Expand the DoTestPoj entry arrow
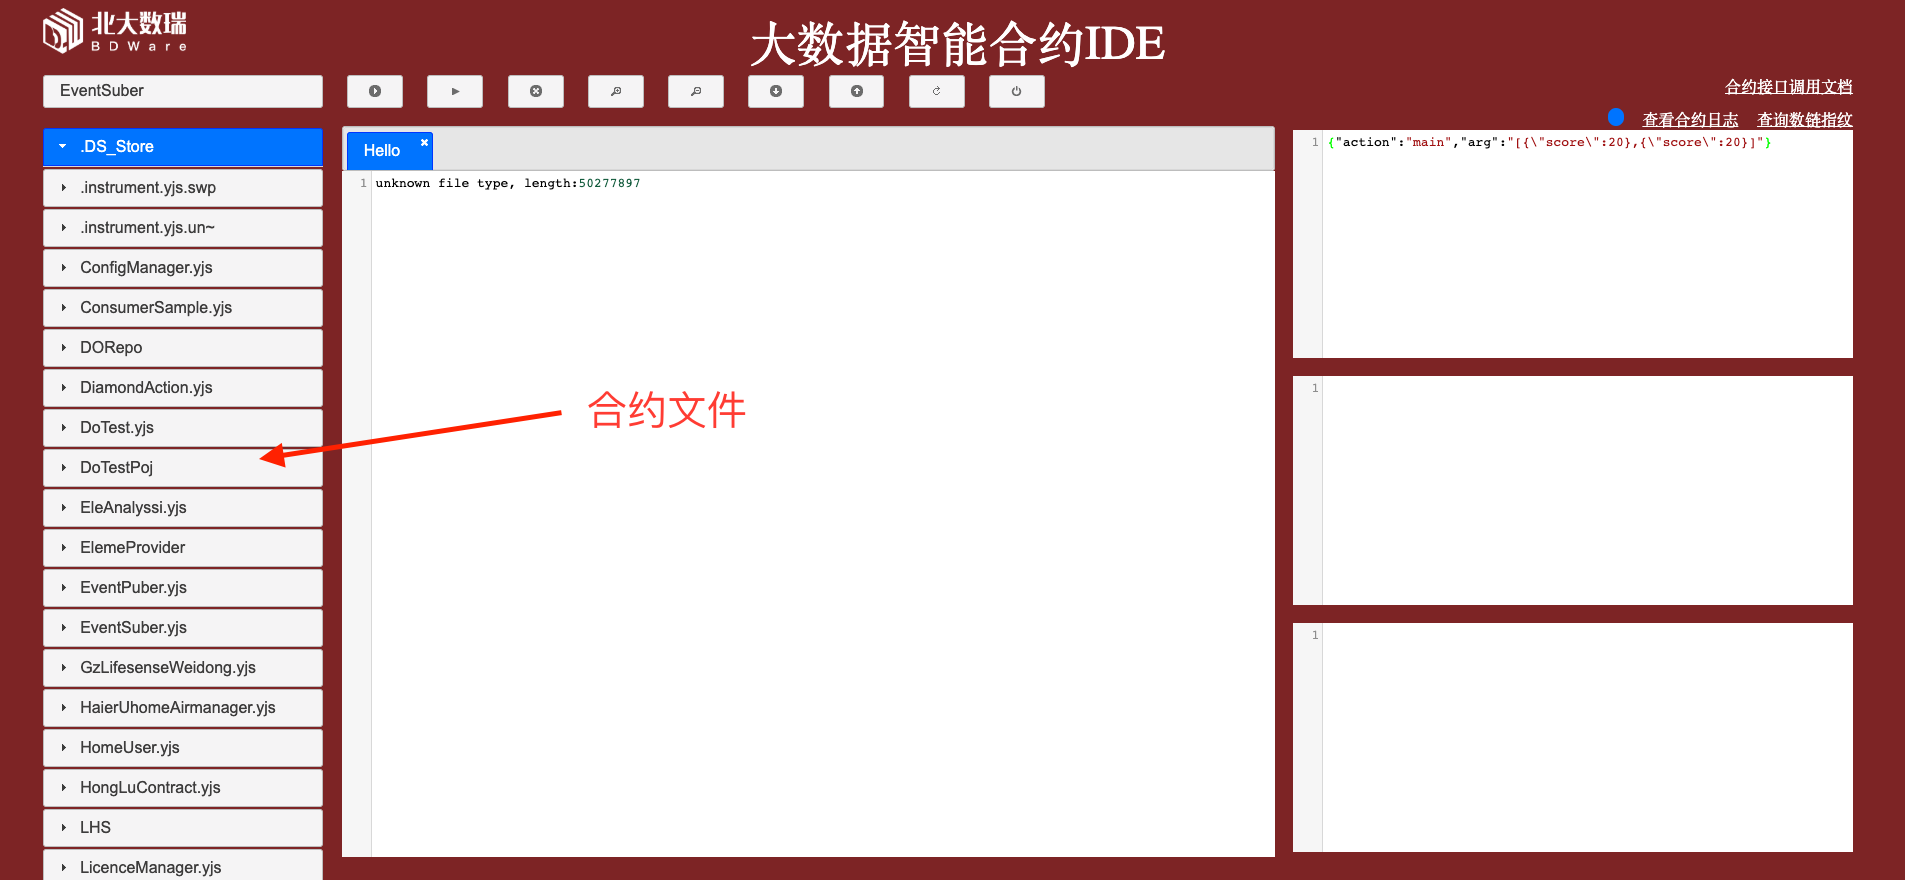 63,468
